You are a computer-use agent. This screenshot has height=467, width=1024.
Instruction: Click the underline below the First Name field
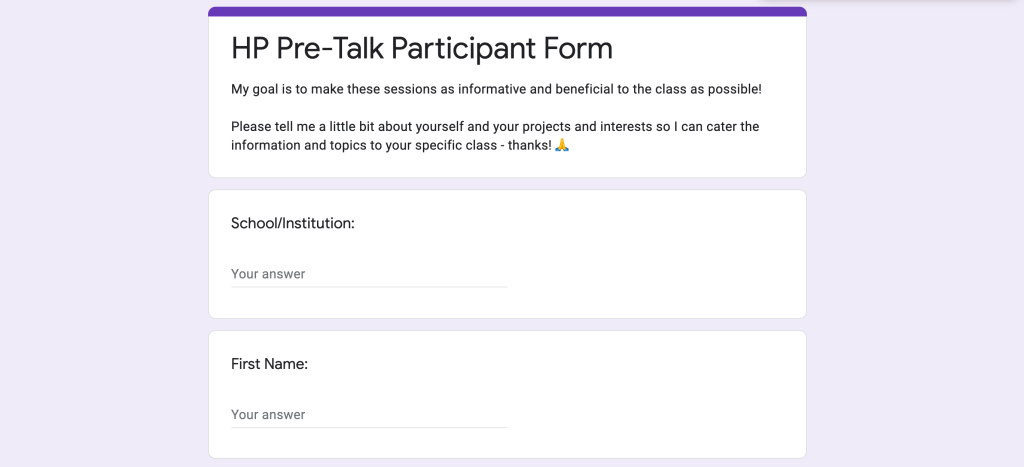[368, 428]
